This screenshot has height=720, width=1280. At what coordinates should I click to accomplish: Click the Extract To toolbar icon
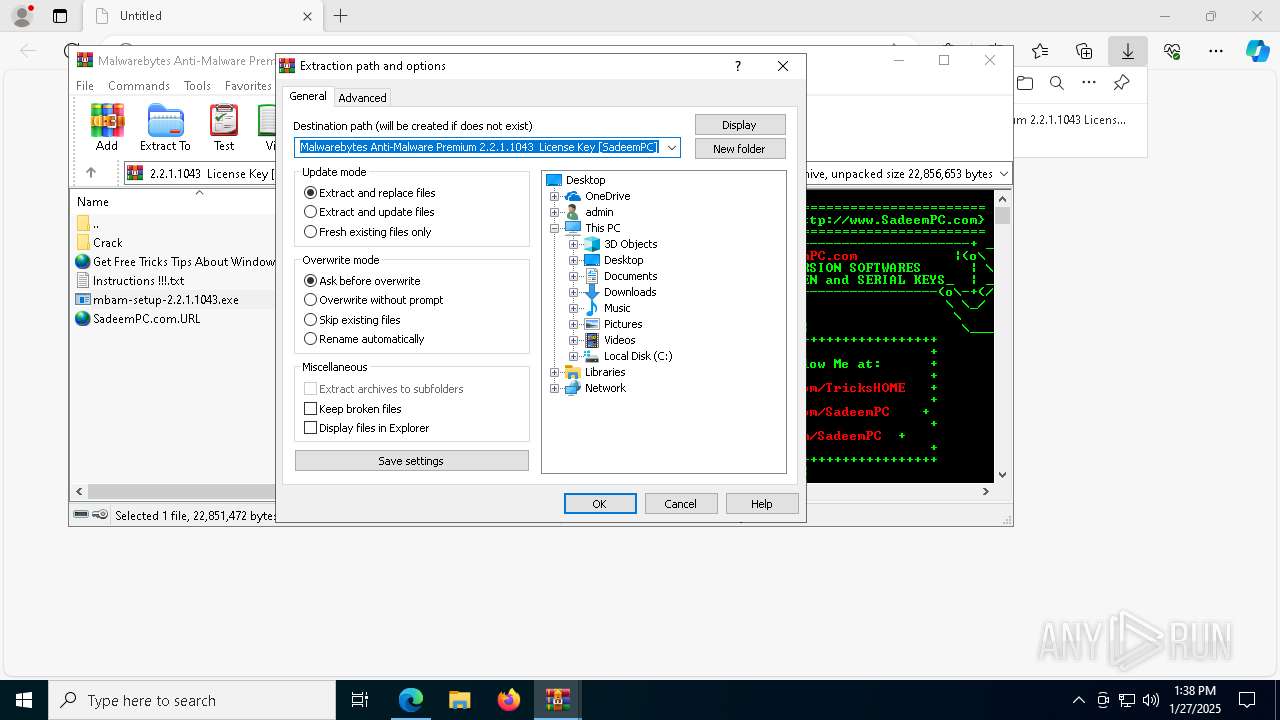[165, 127]
